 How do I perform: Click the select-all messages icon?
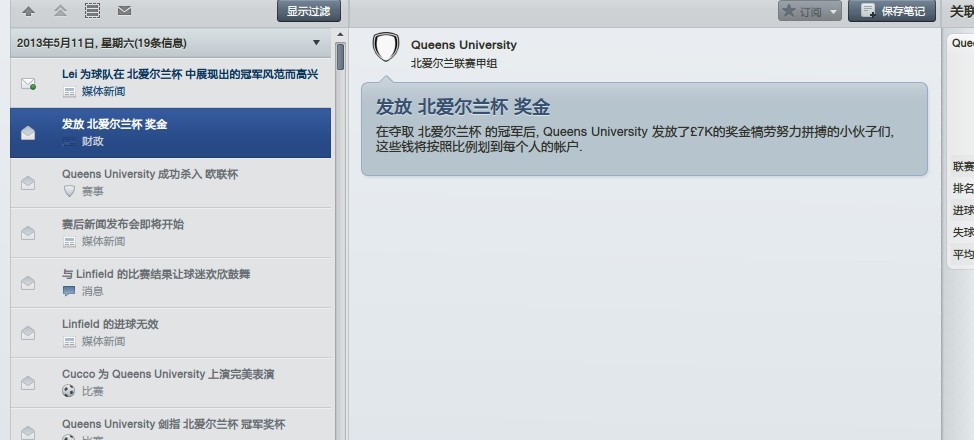[x=93, y=11]
